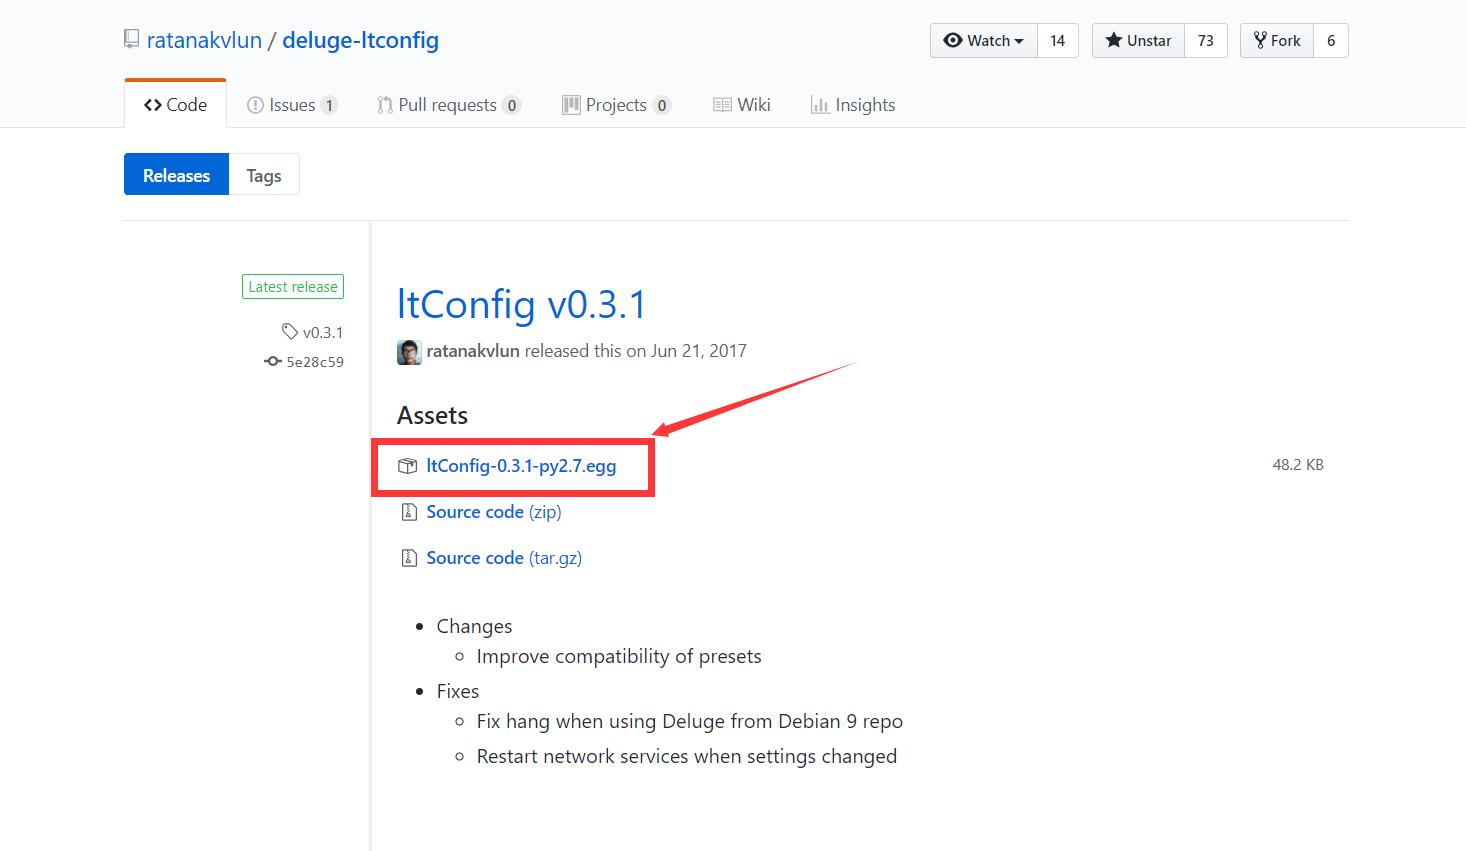Screen dimensions: 1466x851
Task: Click the Pull requests count badge 0
Action: (512, 105)
